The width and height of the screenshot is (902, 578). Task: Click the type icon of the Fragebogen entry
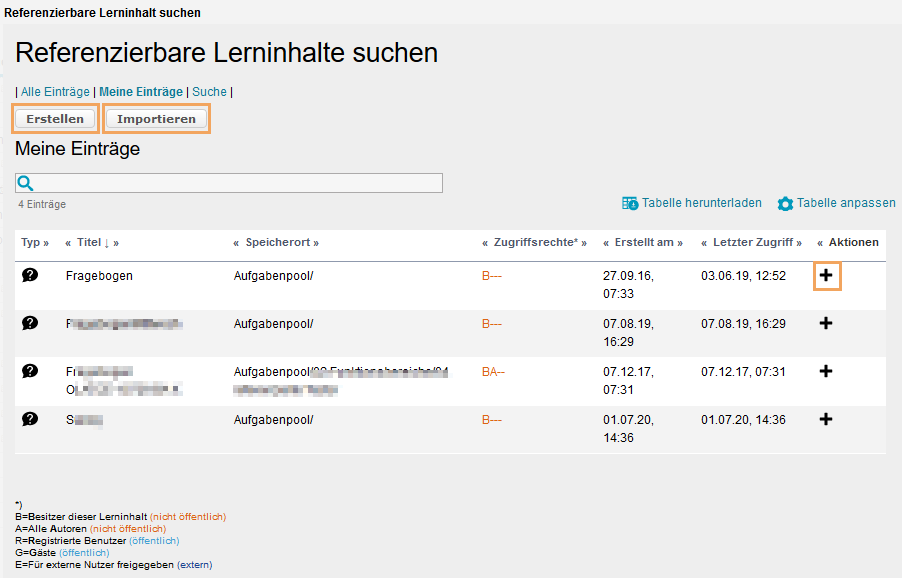(x=29, y=274)
